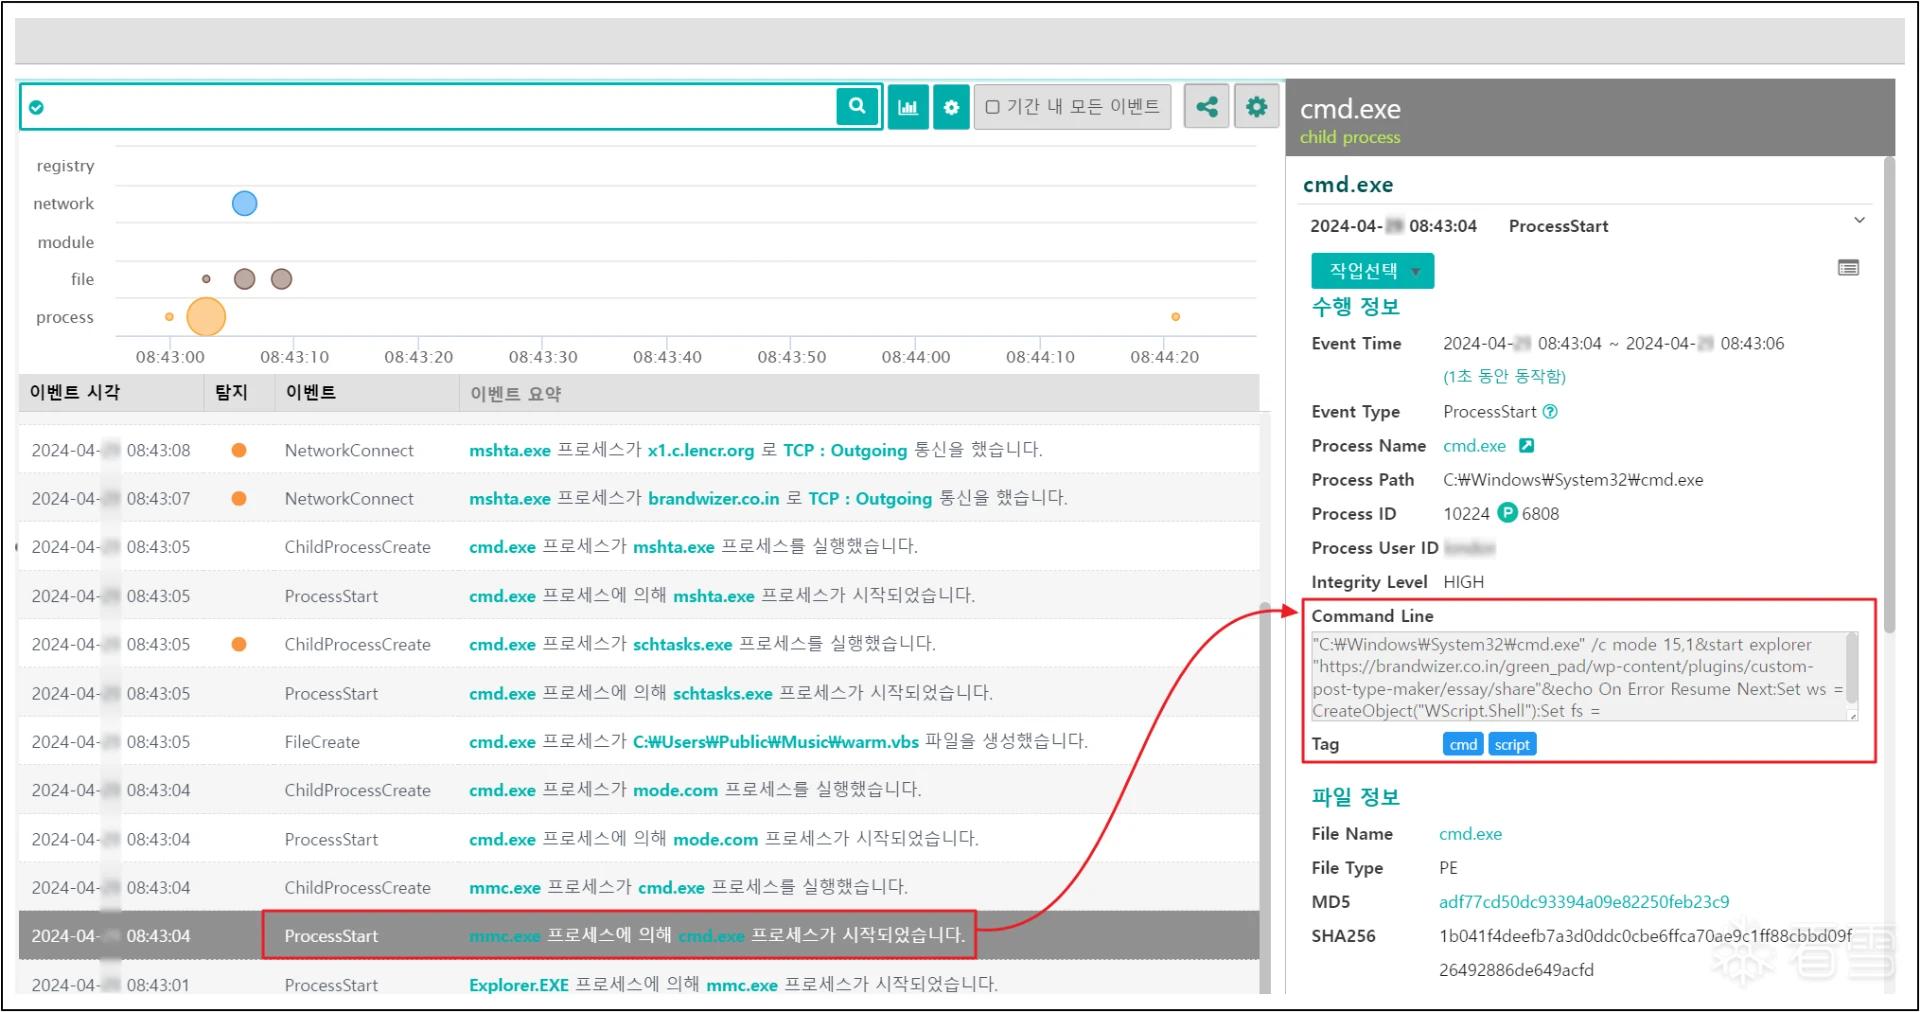The height and width of the screenshot is (1012, 1920).
Task: Open cmd.exe process external link icon
Action: click(x=1526, y=446)
